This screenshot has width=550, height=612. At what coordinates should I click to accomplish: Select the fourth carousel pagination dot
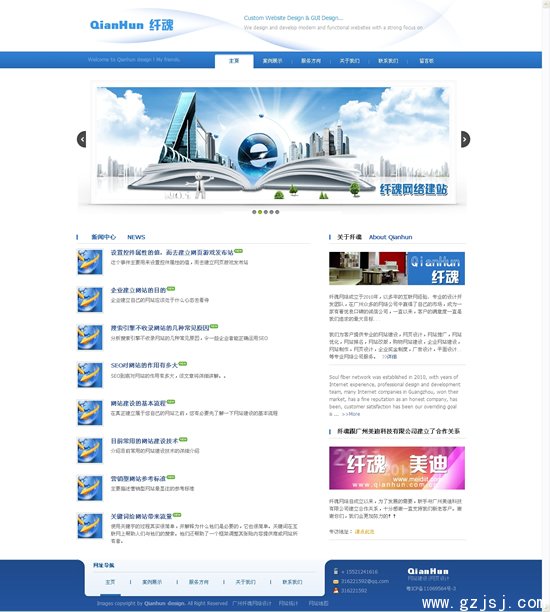[x=272, y=212]
